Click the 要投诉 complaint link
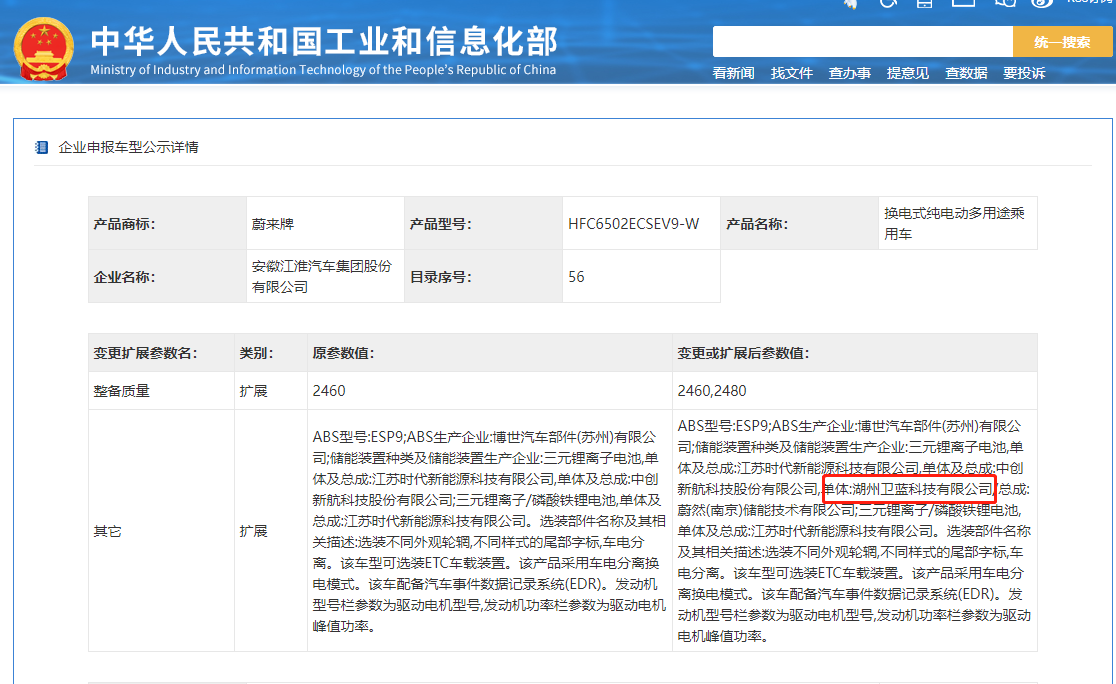The width and height of the screenshot is (1116, 684). point(1024,73)
